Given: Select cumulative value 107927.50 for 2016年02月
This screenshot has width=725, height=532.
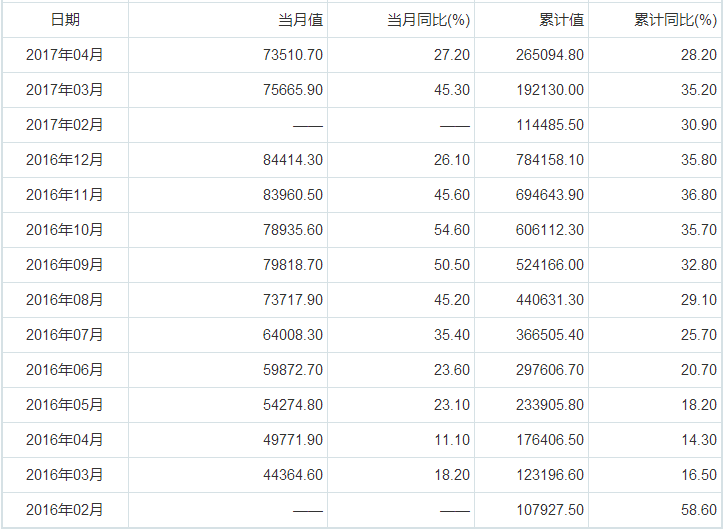Looking at the screenshot, I should (550, 510).
